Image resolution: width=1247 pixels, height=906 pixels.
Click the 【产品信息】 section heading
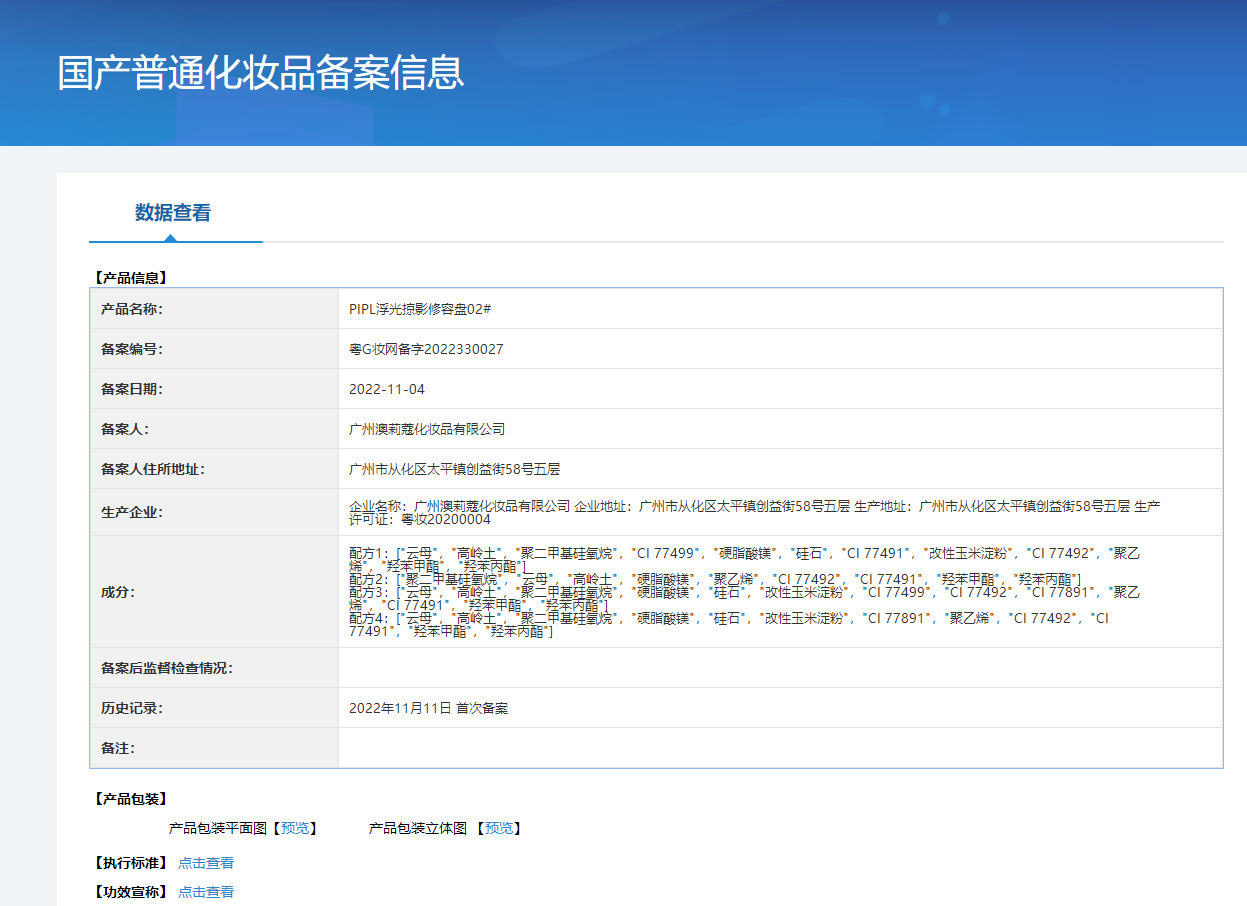click(x=130, y=278)
